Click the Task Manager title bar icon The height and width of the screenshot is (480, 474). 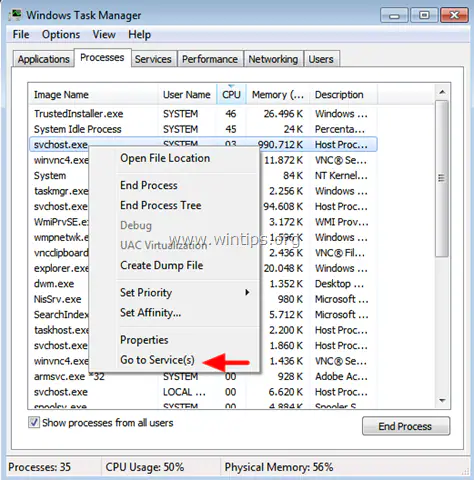(15, 15)
